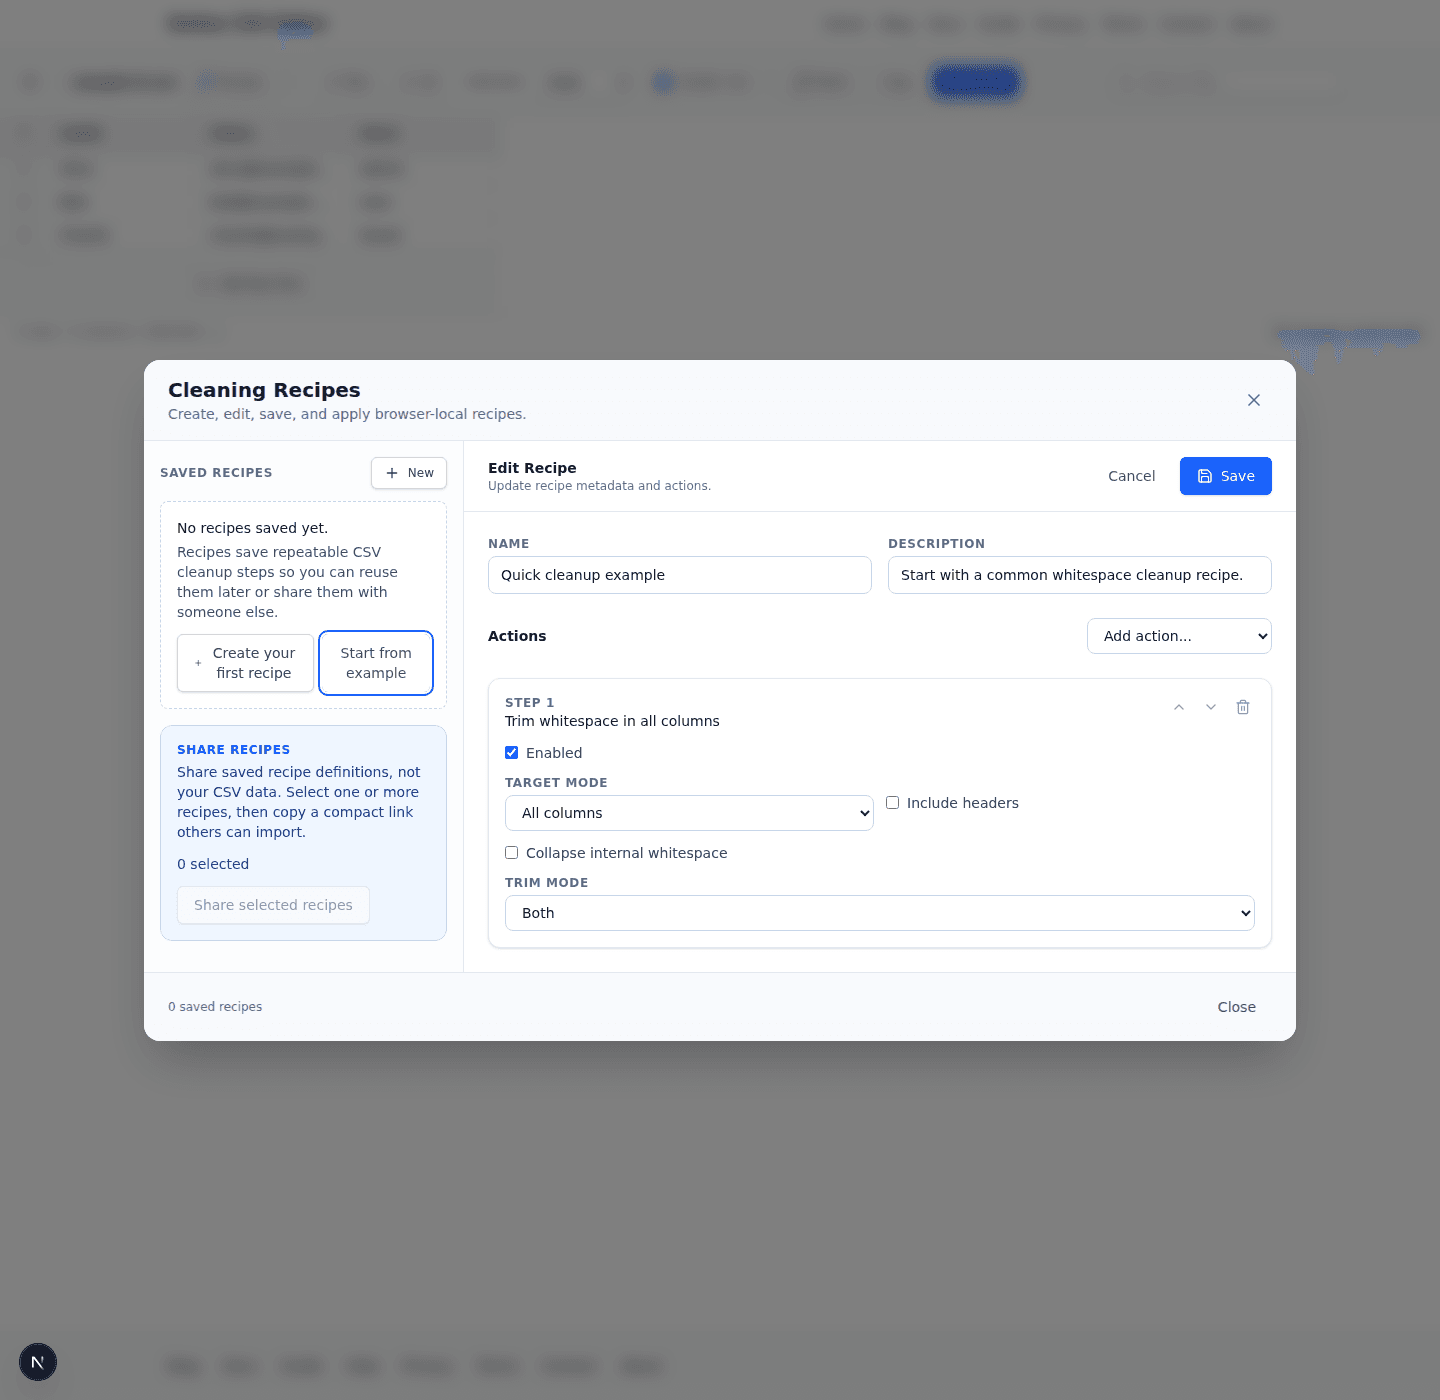This screenshot has height=1400, width=1440.
Task: Delete Step 1 using the trash icon
Action: (1243, 707)
